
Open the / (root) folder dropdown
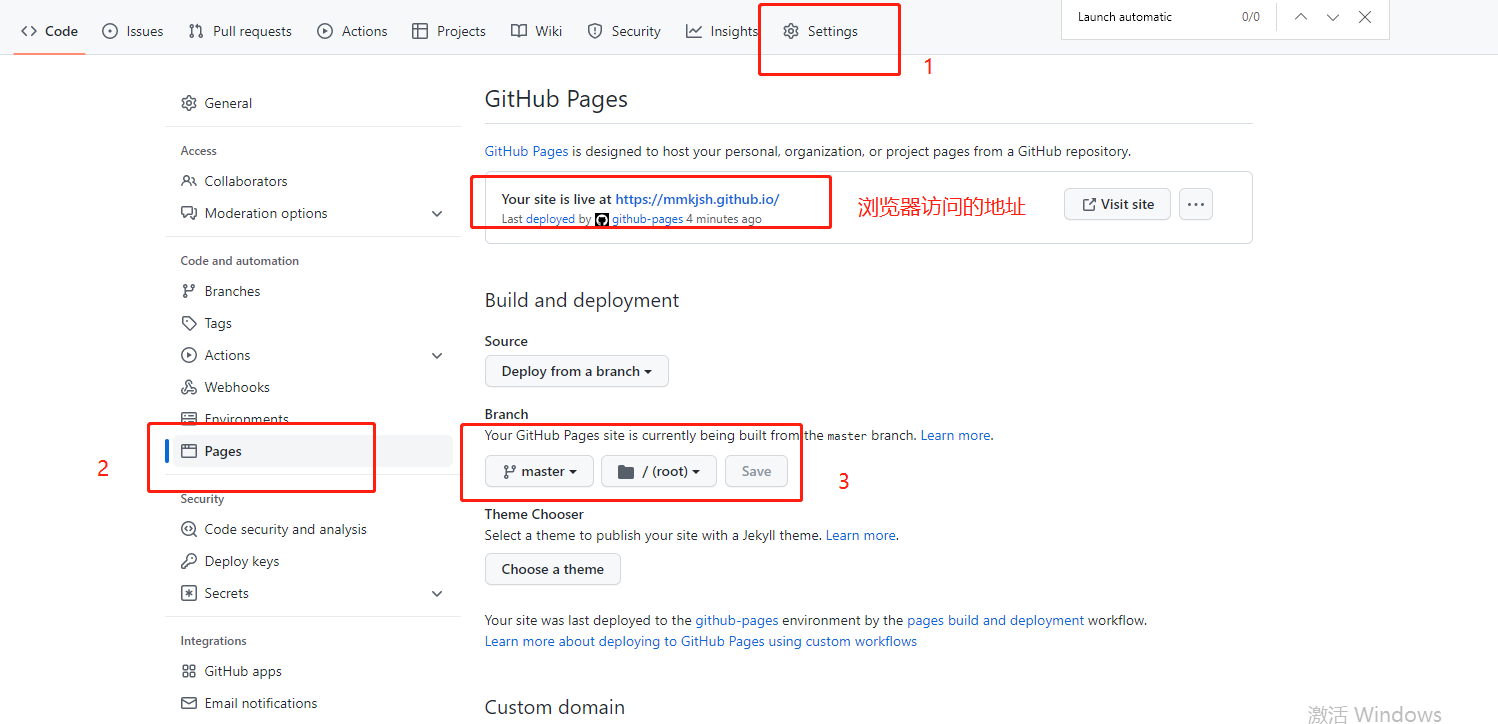(x=659, y=471)
